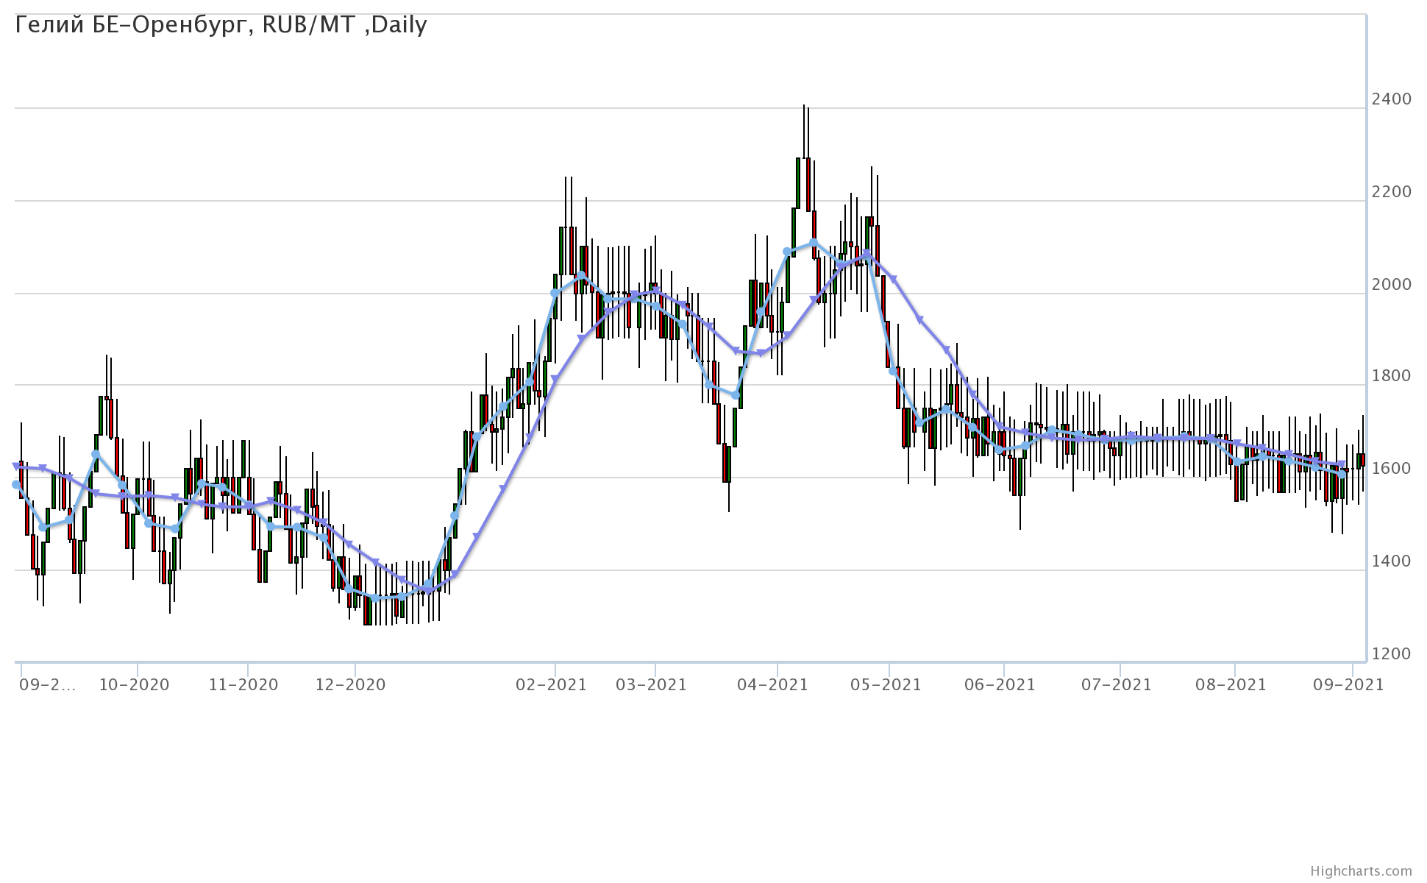Click the 1600 price axis label

[1392, 470]
